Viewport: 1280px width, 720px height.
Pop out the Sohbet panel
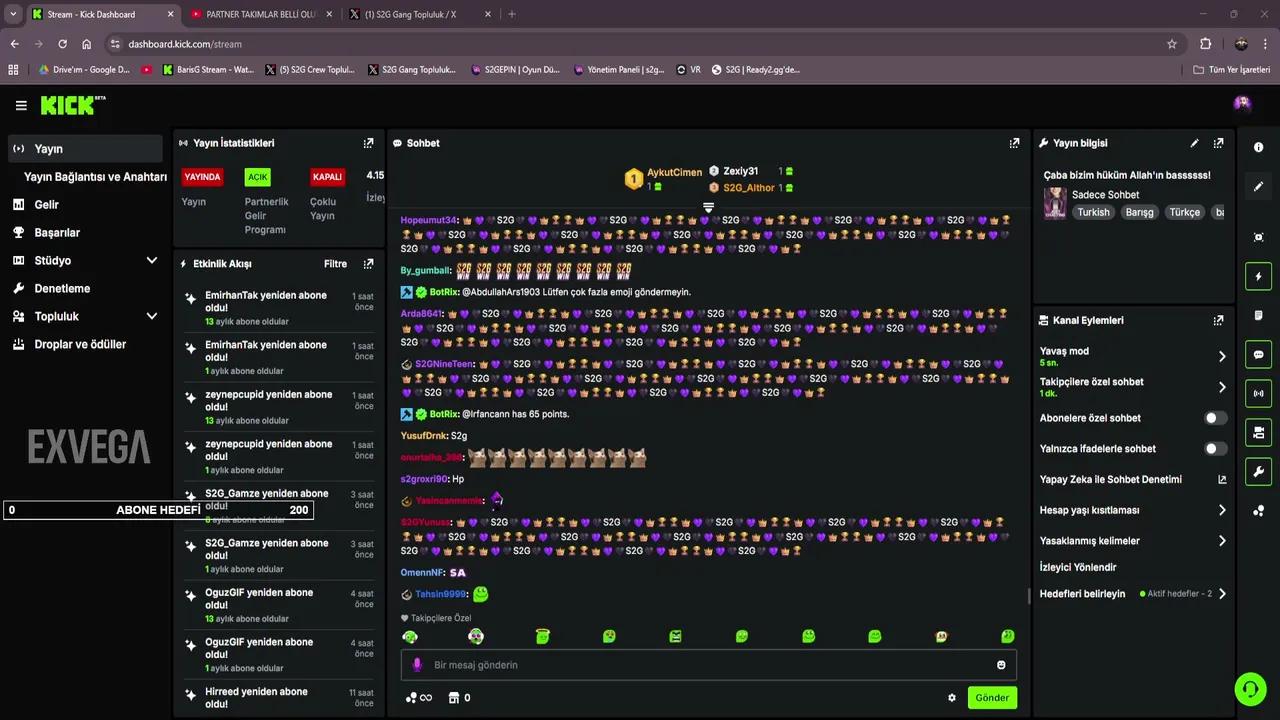(x=1014, y=143)
